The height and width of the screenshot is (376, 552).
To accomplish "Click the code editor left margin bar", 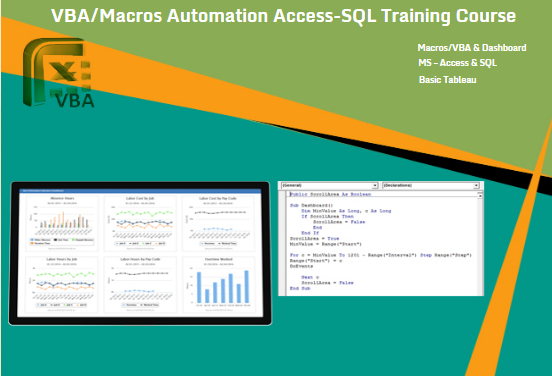I will click(x=283, y=243).
